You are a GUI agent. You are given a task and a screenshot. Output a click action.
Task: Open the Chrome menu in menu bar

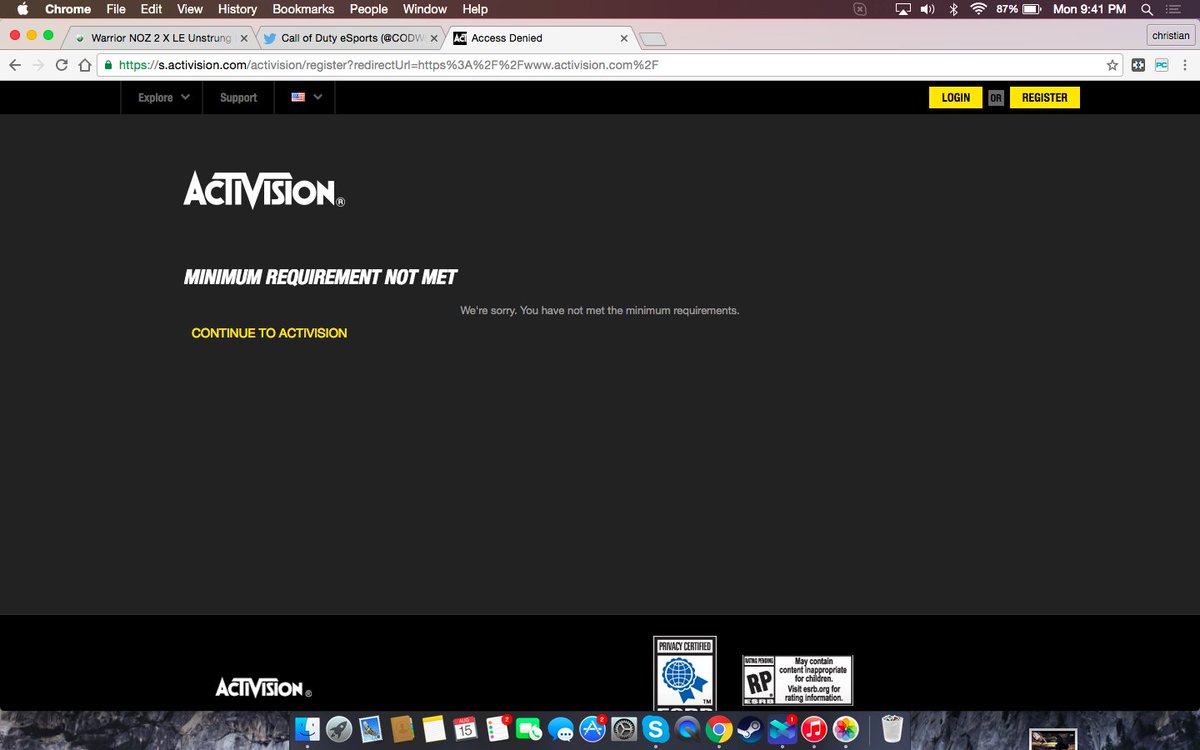68,9
